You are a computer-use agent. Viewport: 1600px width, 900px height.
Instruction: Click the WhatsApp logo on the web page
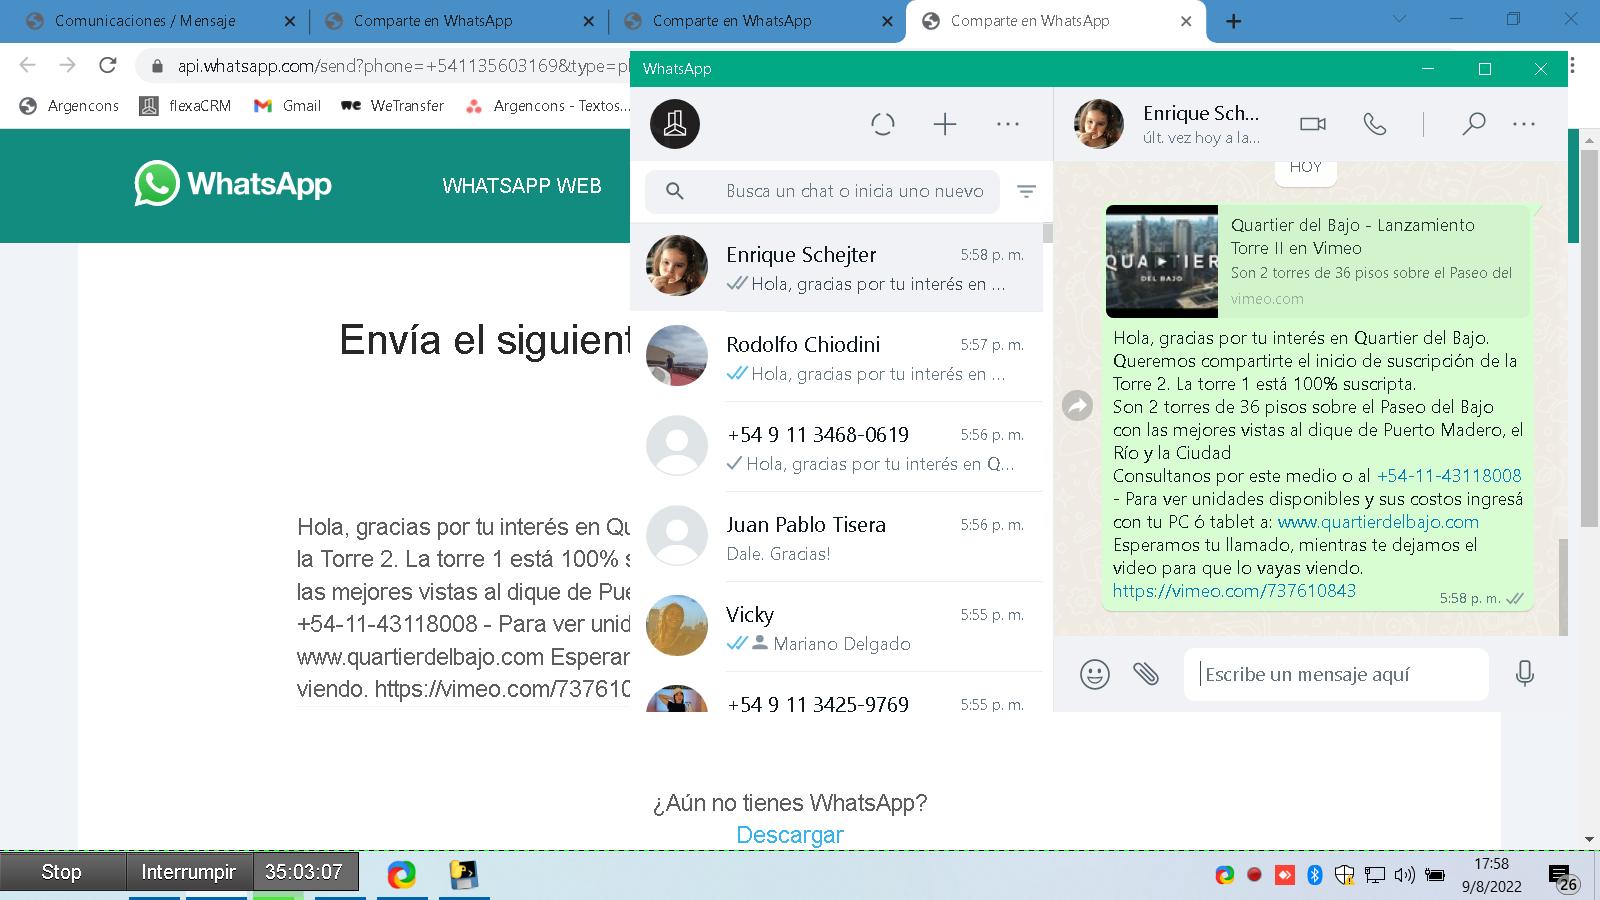pyautogui.click(x=233, y=184)
